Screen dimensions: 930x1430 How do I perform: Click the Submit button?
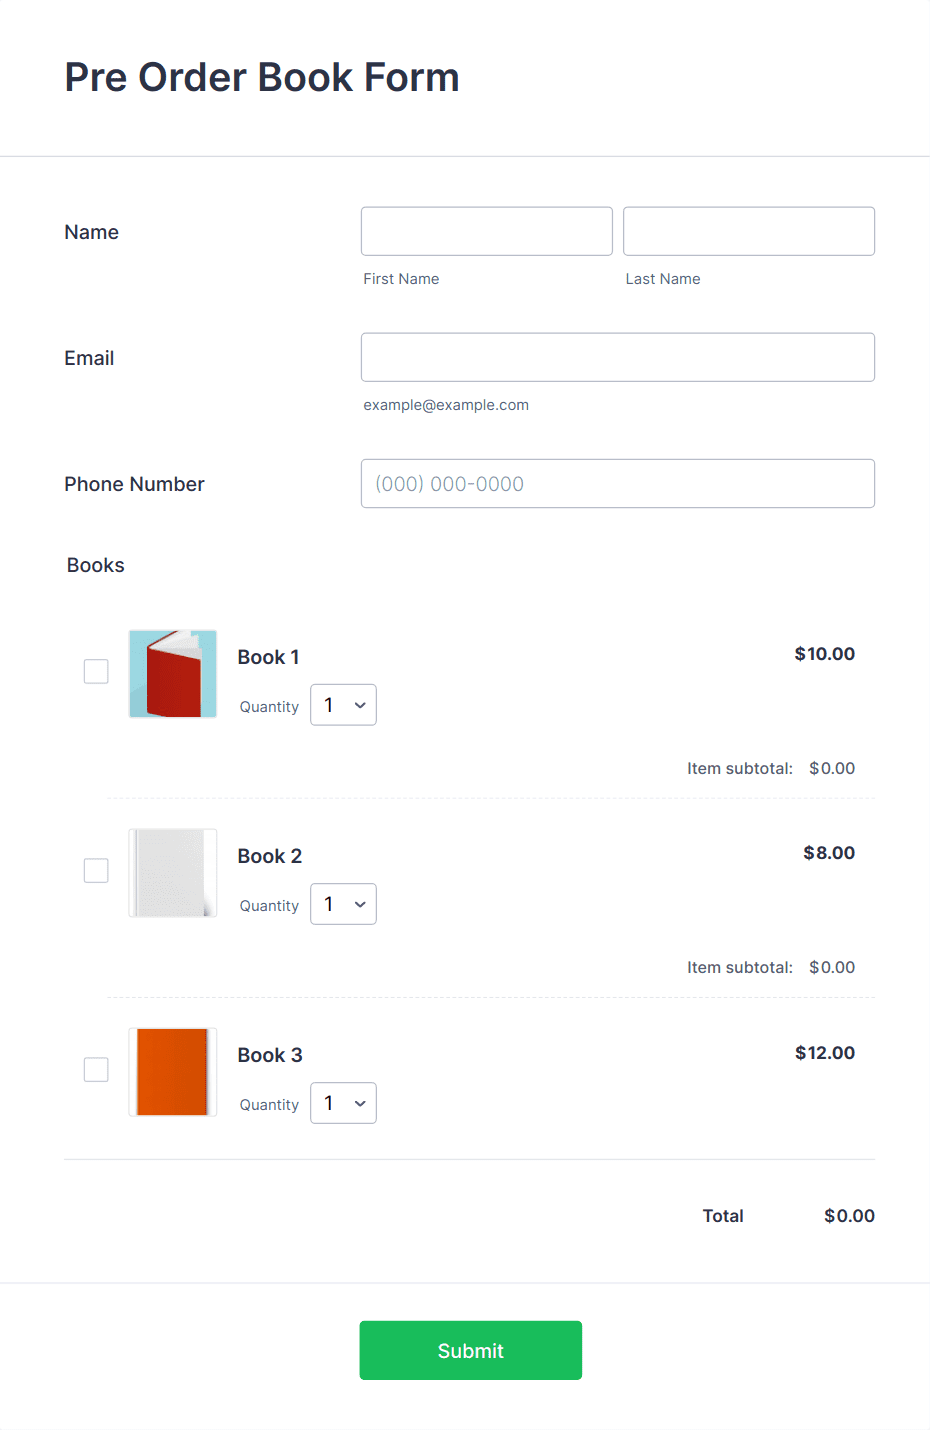[x=470, y=1350]
